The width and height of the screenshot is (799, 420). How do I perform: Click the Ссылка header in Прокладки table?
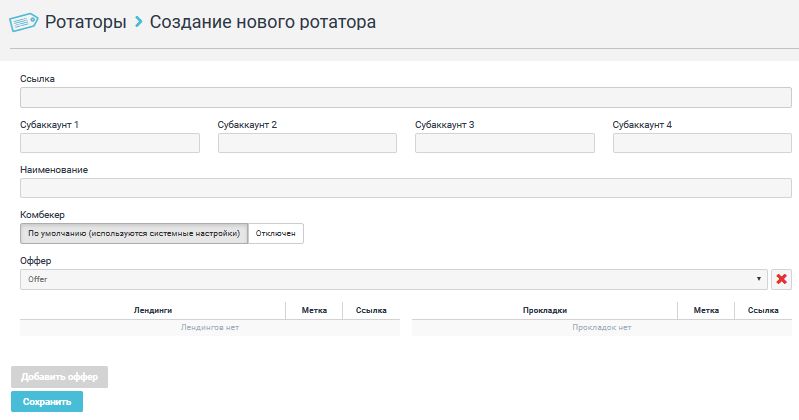pyautogui.click(x=763, y=310)
